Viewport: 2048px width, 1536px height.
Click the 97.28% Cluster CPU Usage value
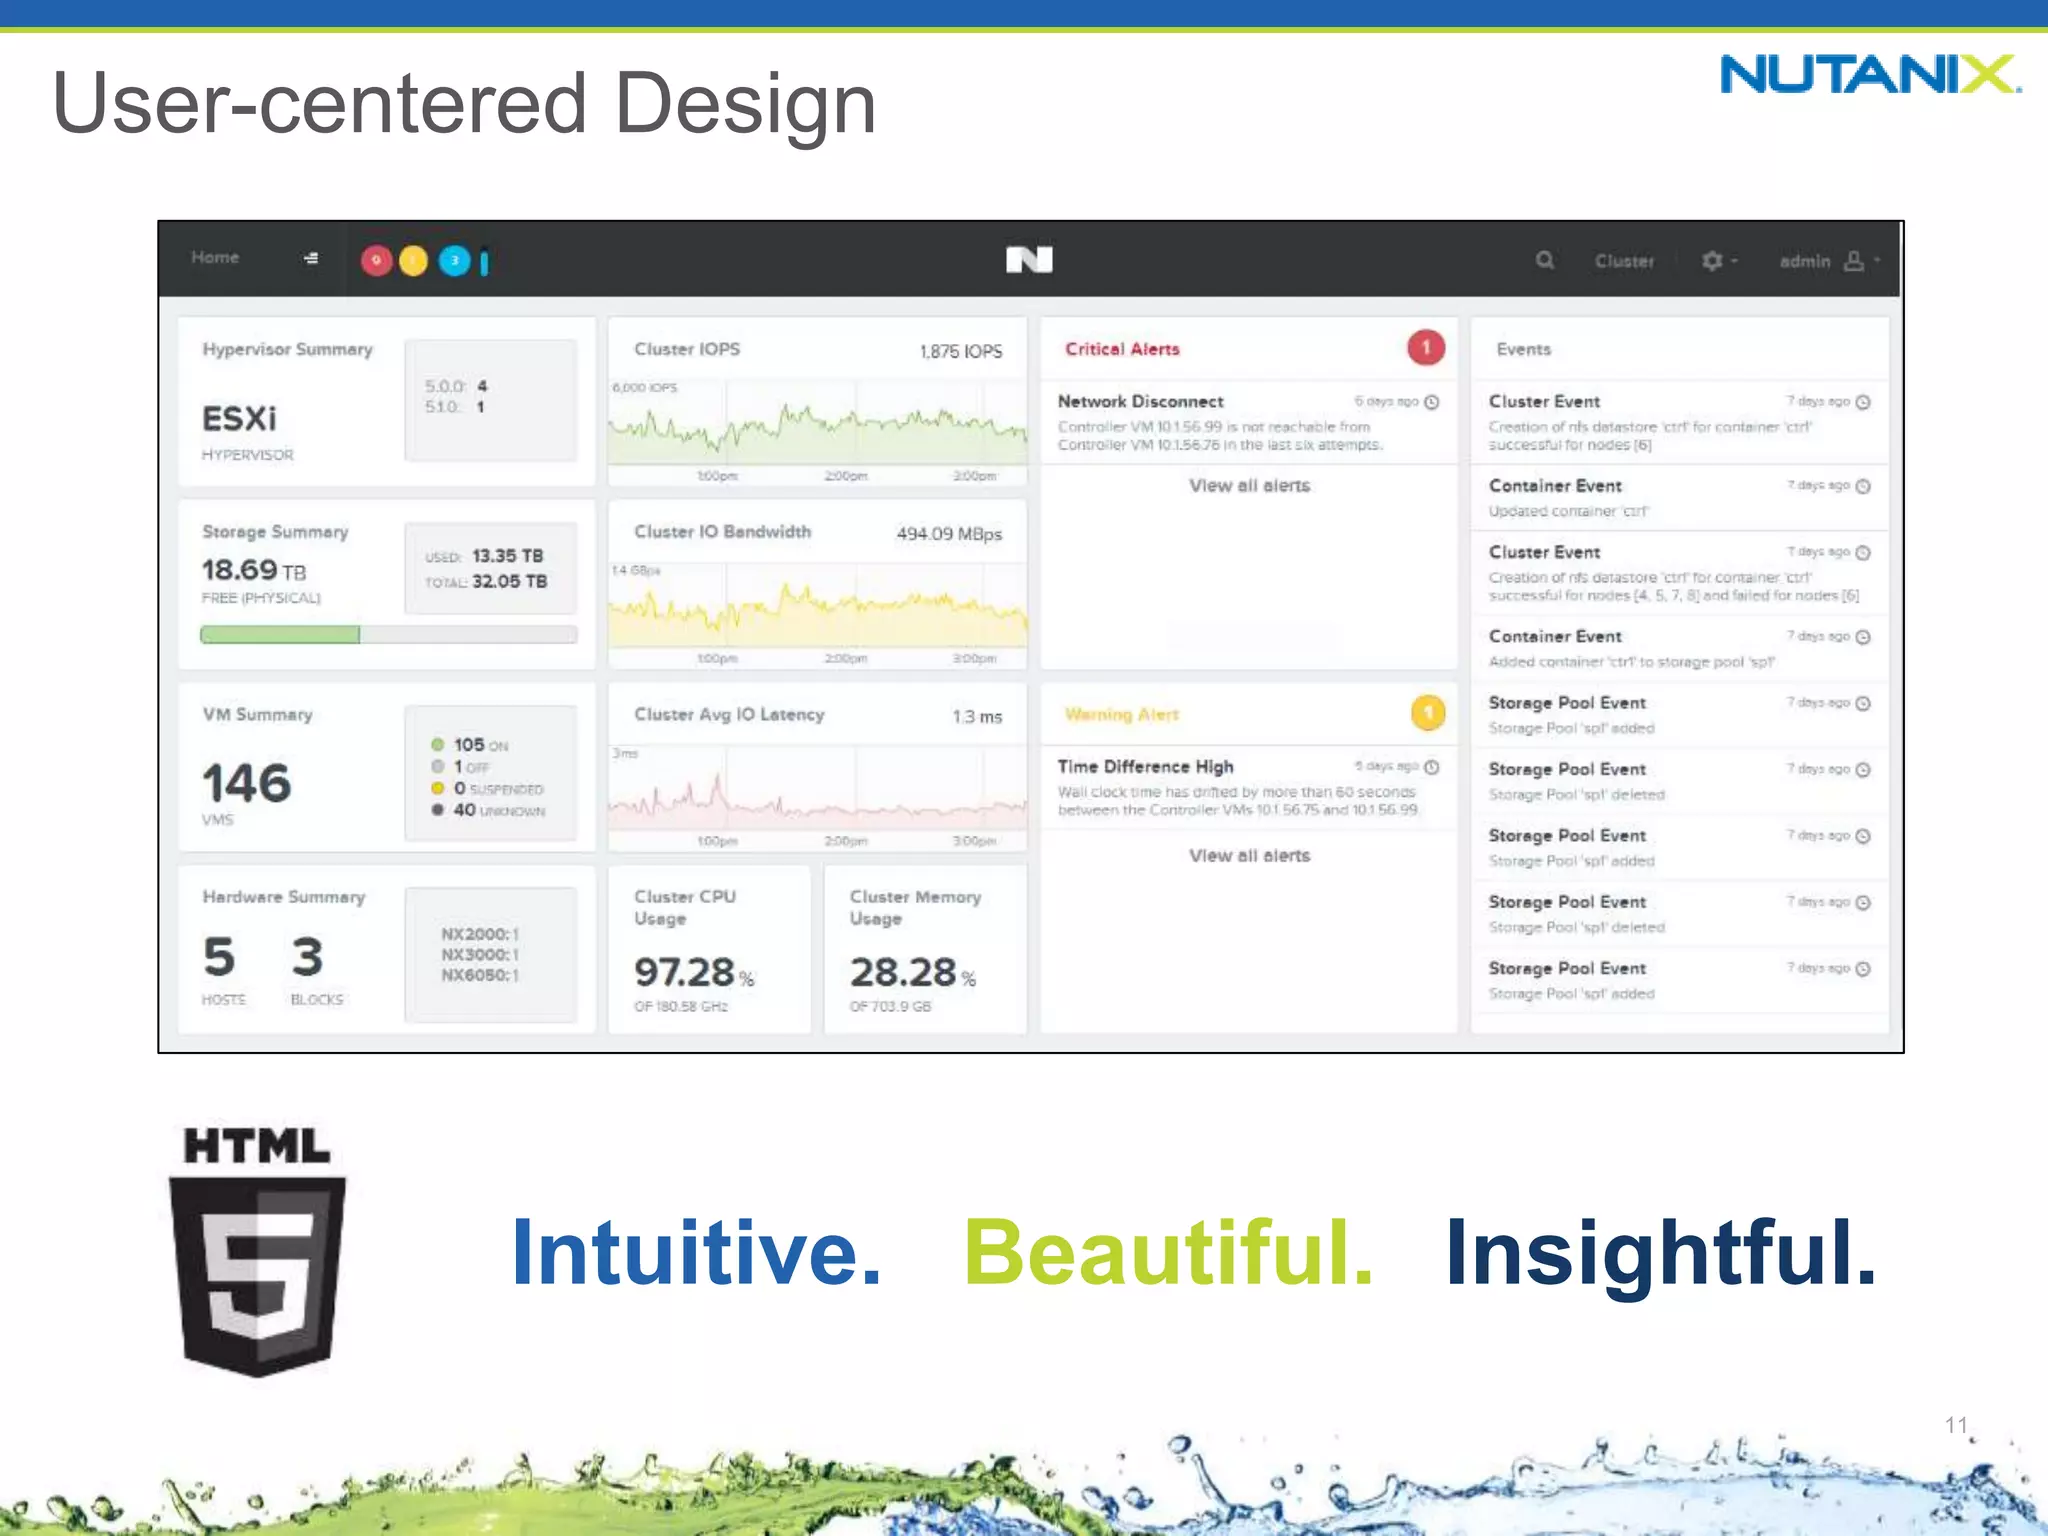pos(694,972)
